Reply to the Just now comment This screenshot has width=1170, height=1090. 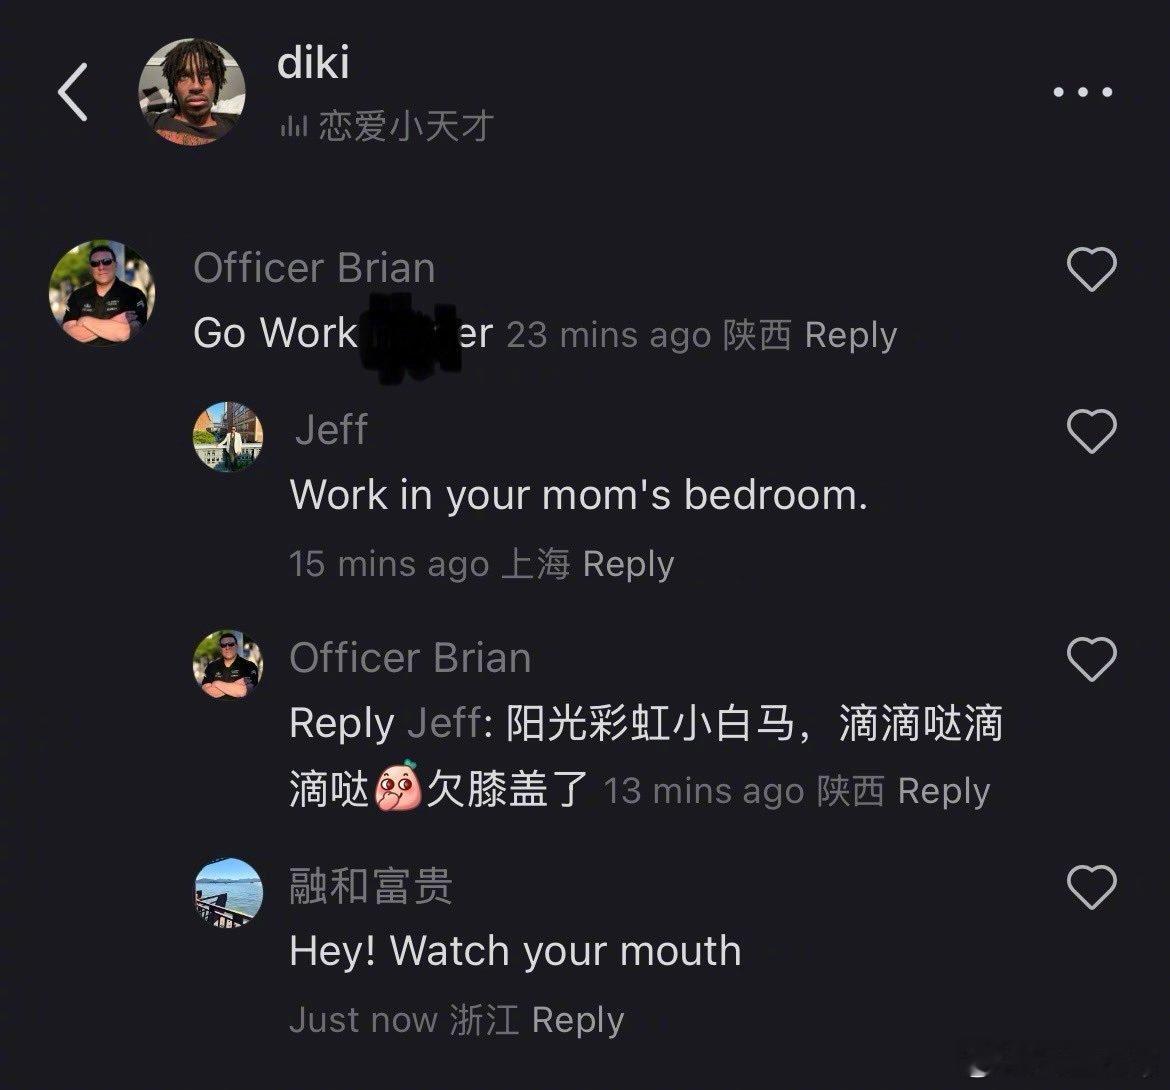pos(578,1020)
